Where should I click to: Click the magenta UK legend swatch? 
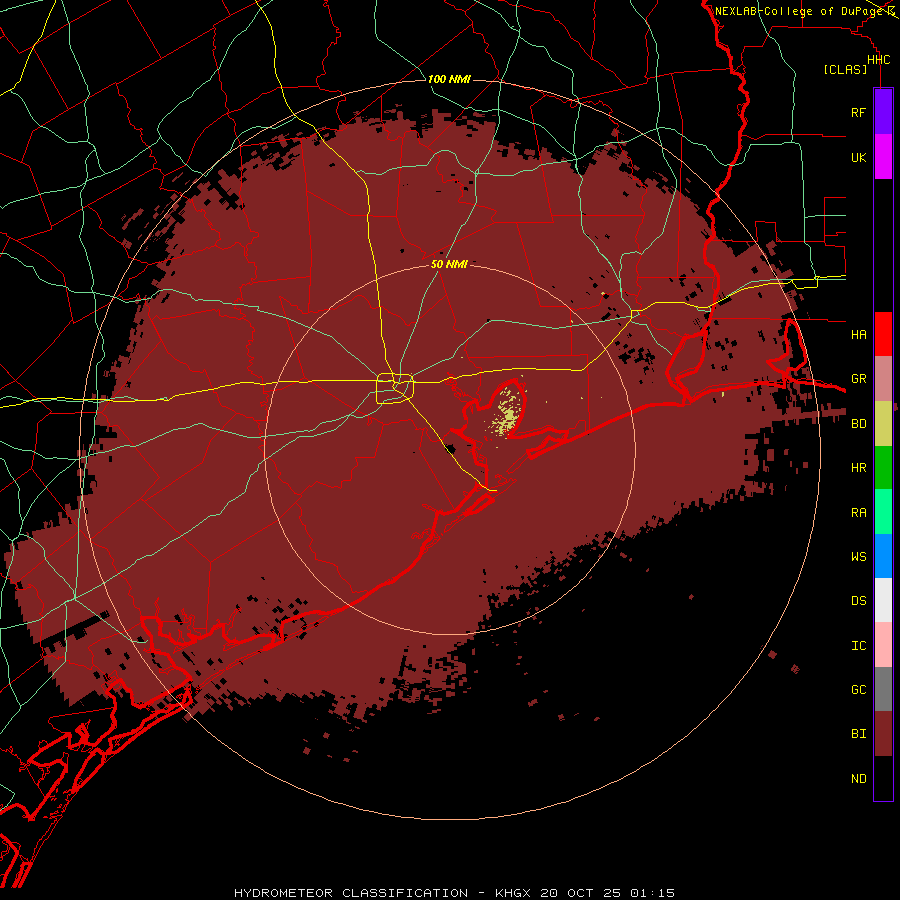pyautogui.click(x=883, y=157)
